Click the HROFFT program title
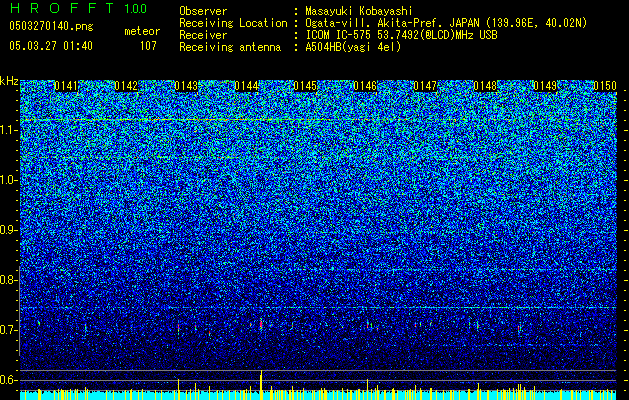The width and height of the screenshot is (629, 400). pyautogui.click(x=63, y=8)
